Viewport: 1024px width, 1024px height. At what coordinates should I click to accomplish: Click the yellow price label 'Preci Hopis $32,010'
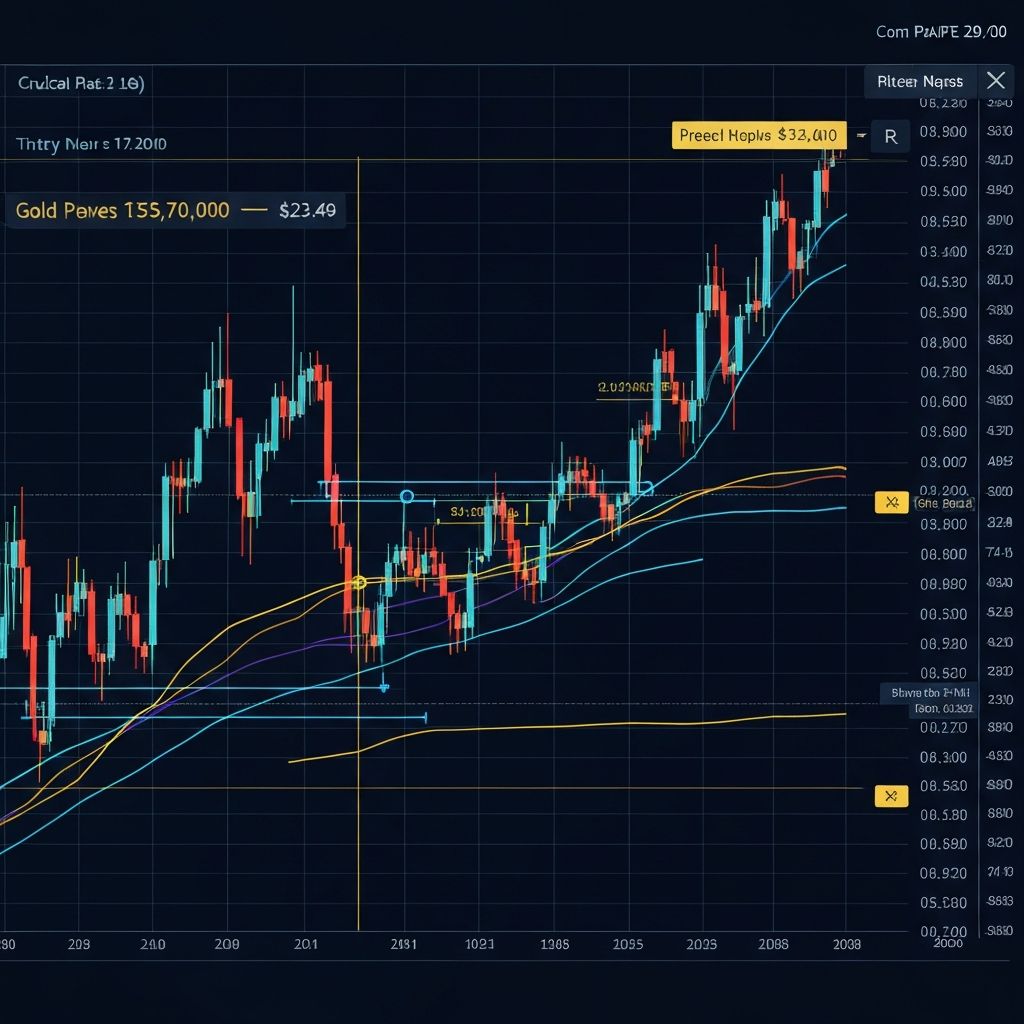pos(758,134)
